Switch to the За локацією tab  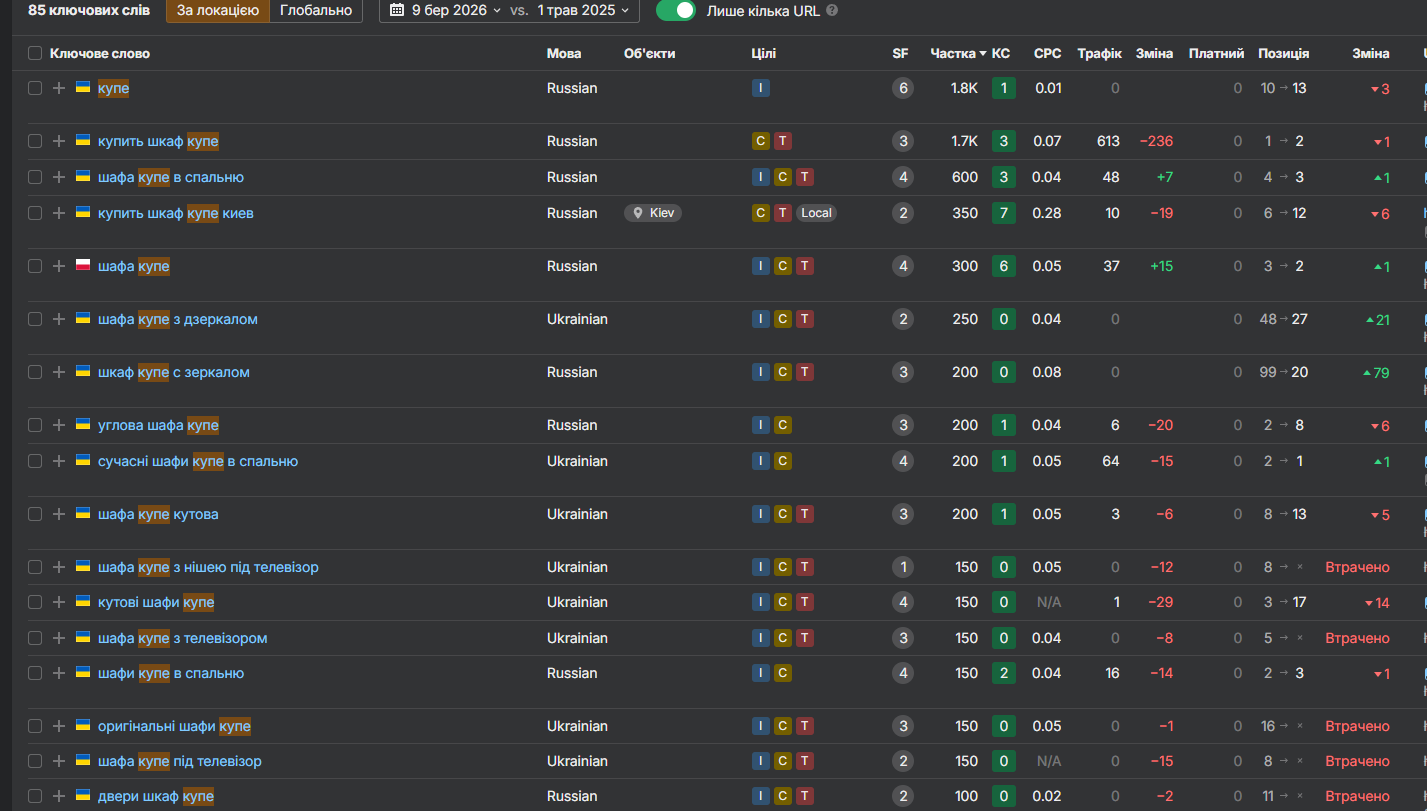(218, 10)
